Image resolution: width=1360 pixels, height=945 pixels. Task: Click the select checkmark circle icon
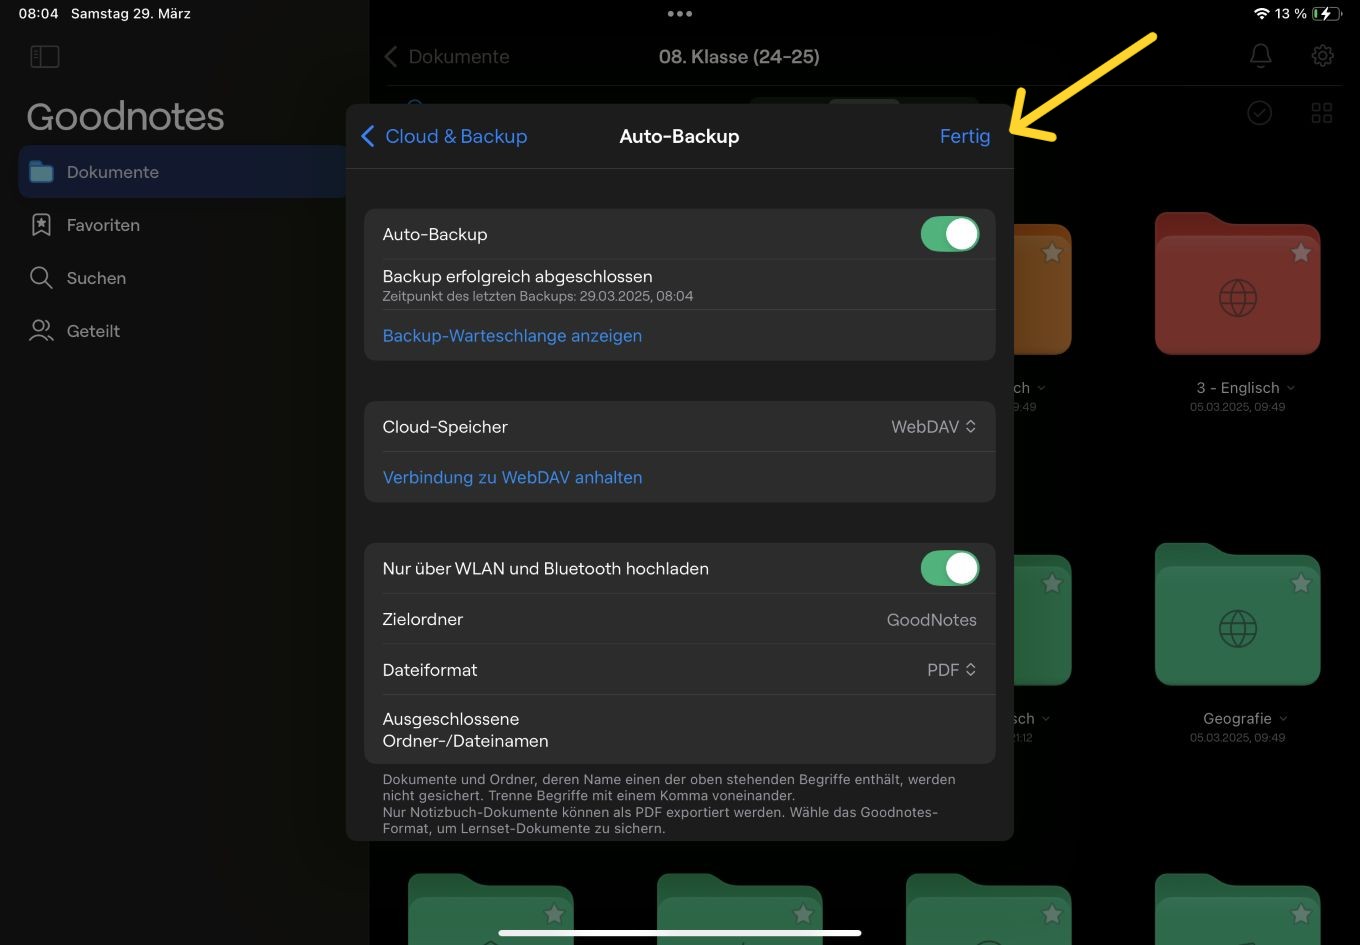tap(1260, 113)
